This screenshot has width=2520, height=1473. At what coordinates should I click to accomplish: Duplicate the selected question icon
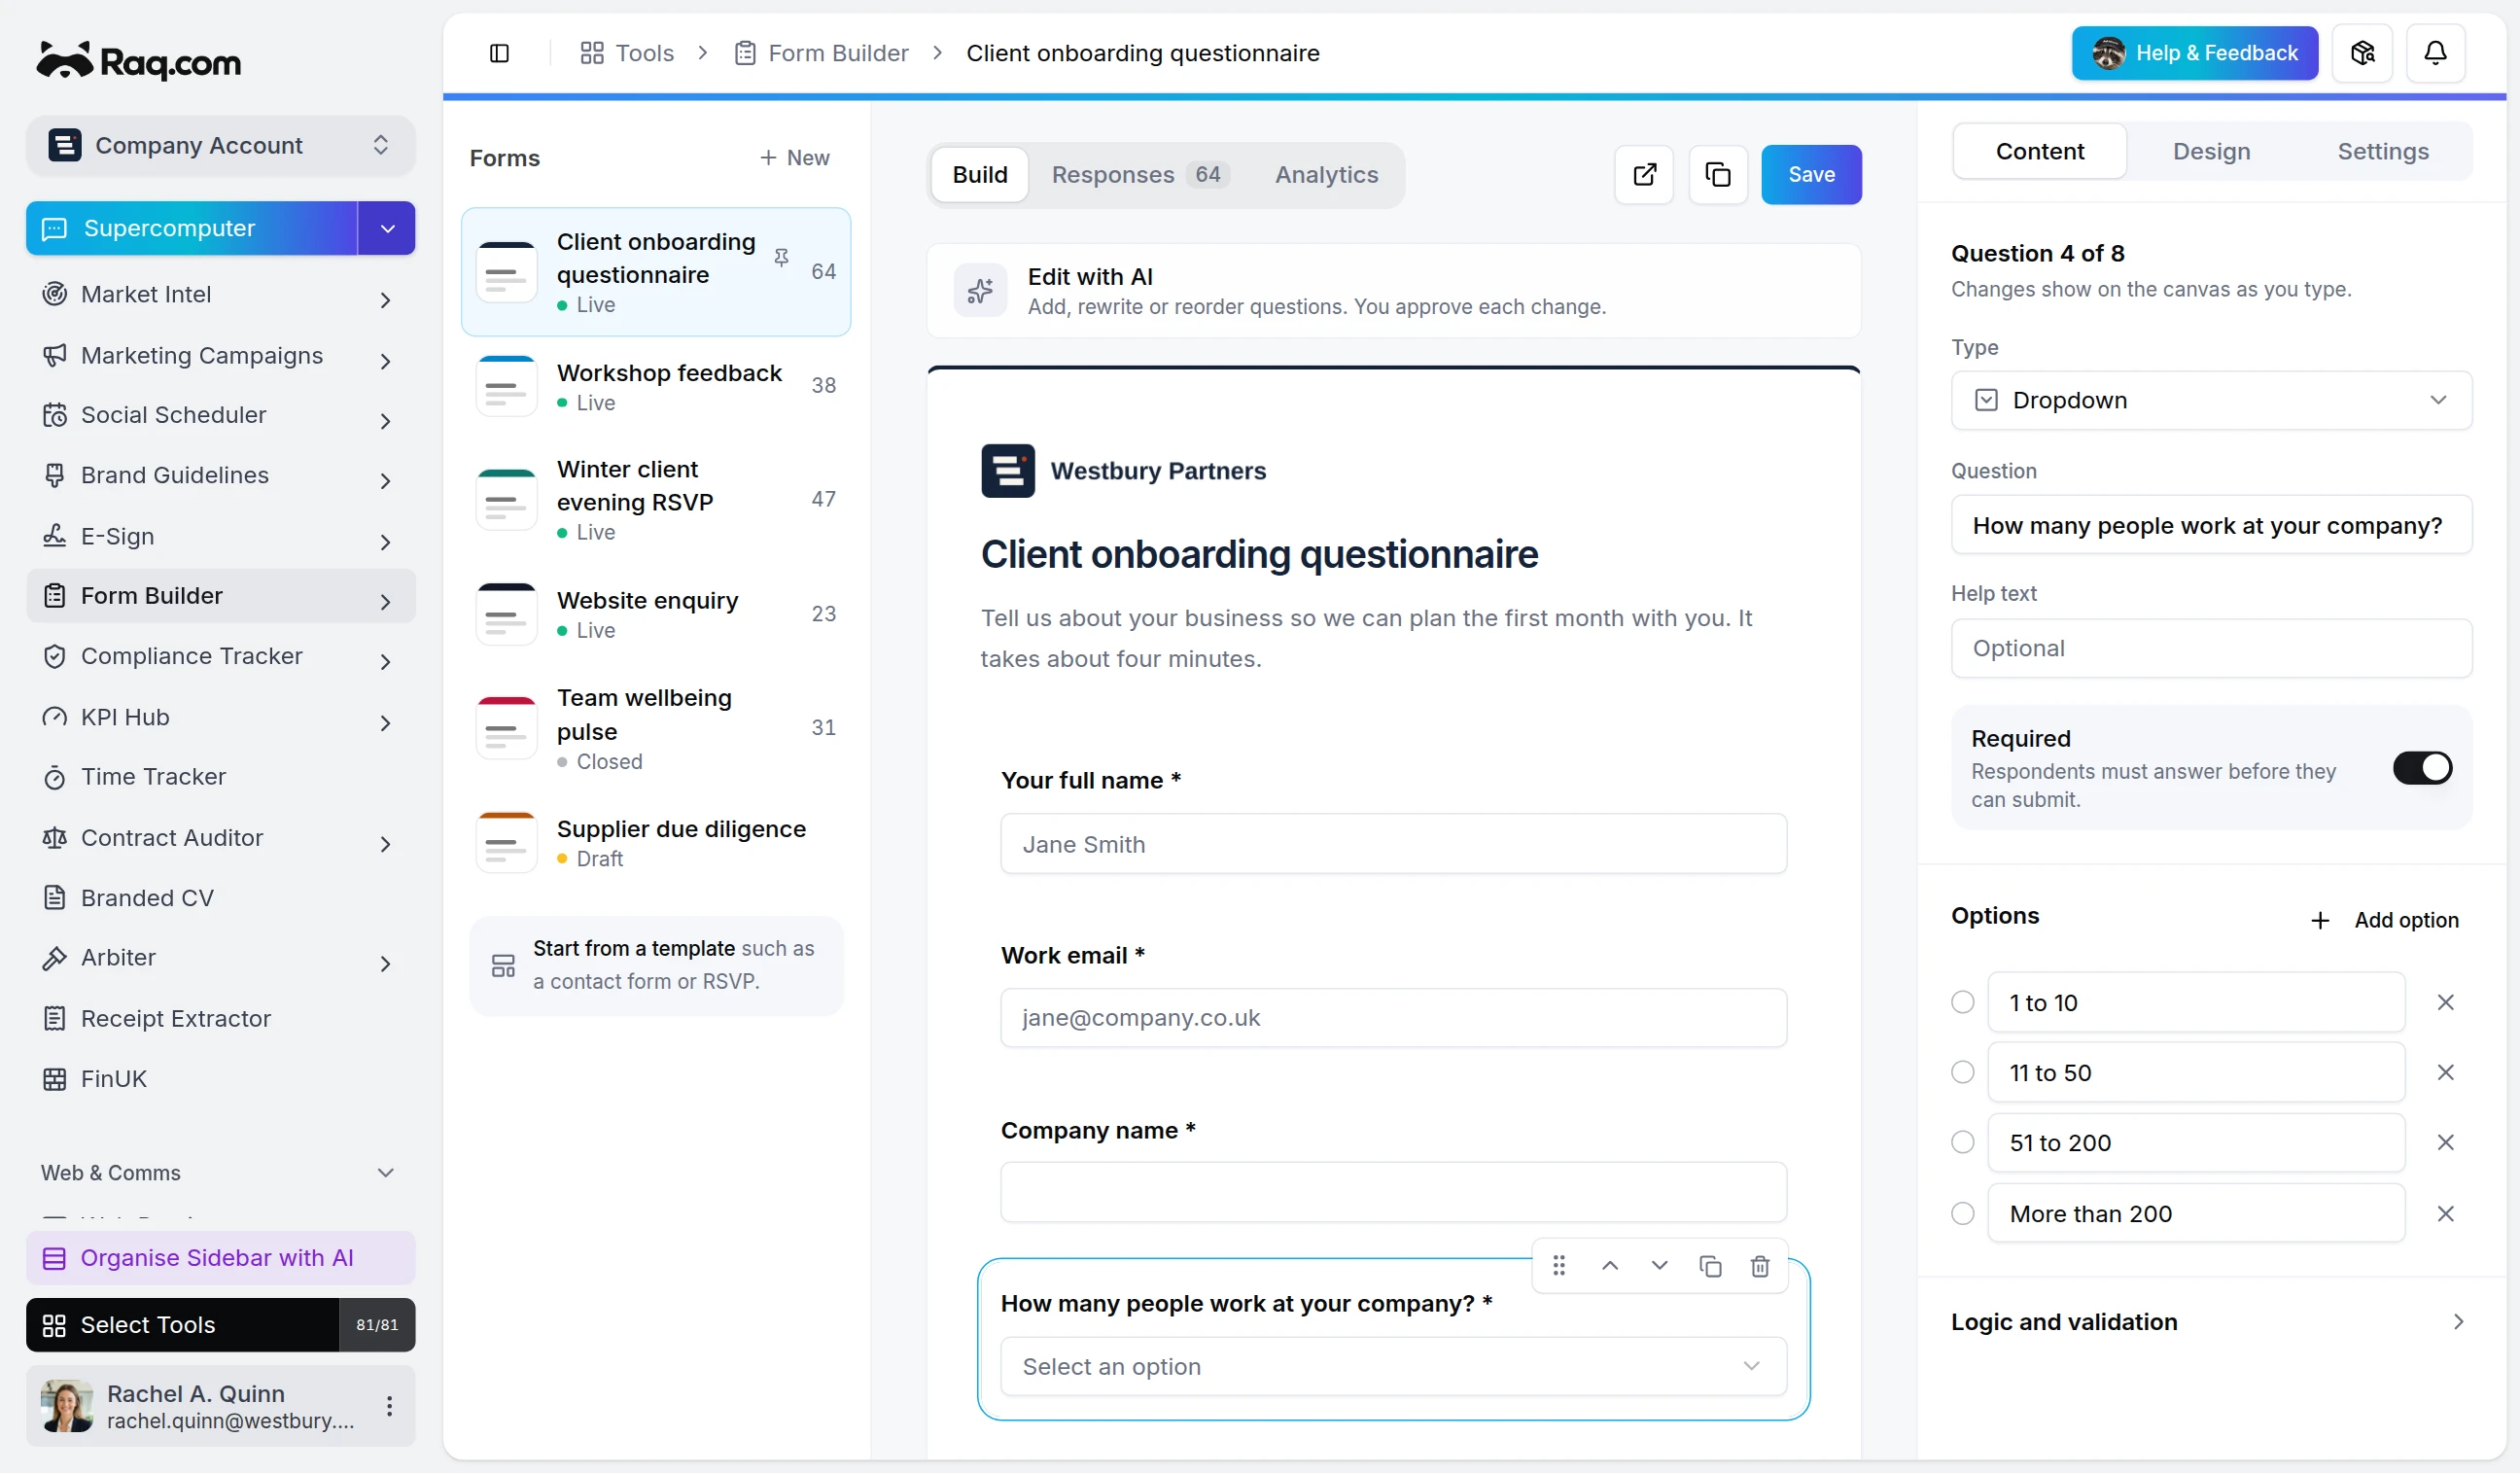(x=1710, y=1266)
